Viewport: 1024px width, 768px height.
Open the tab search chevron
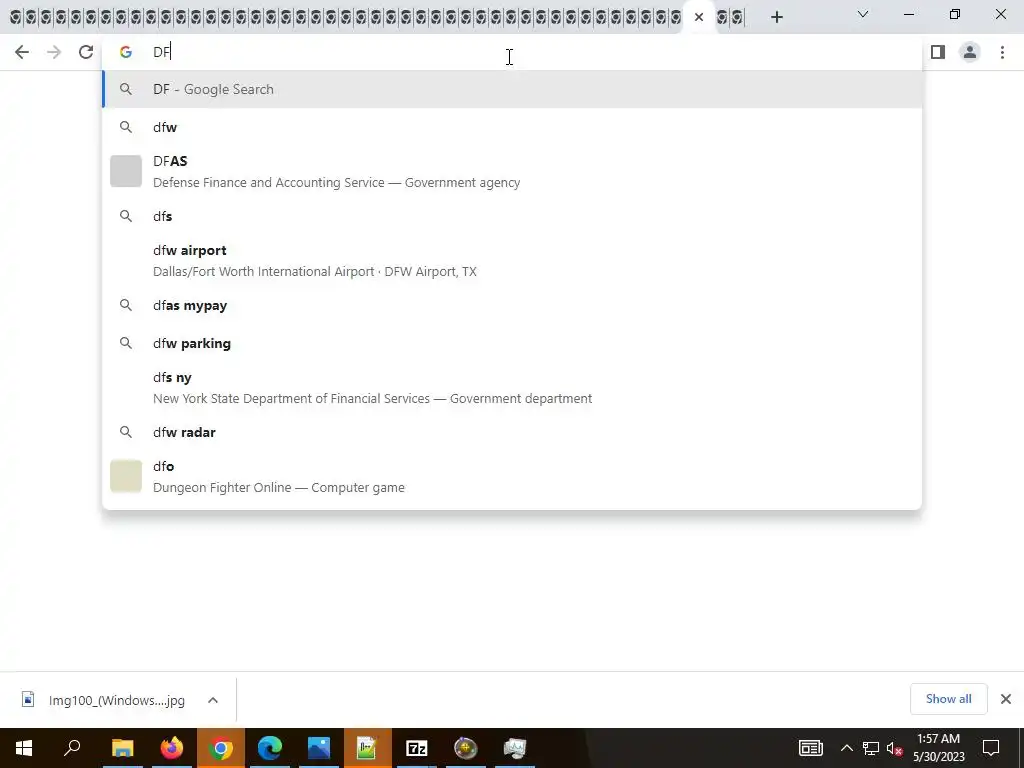point(863,14)
